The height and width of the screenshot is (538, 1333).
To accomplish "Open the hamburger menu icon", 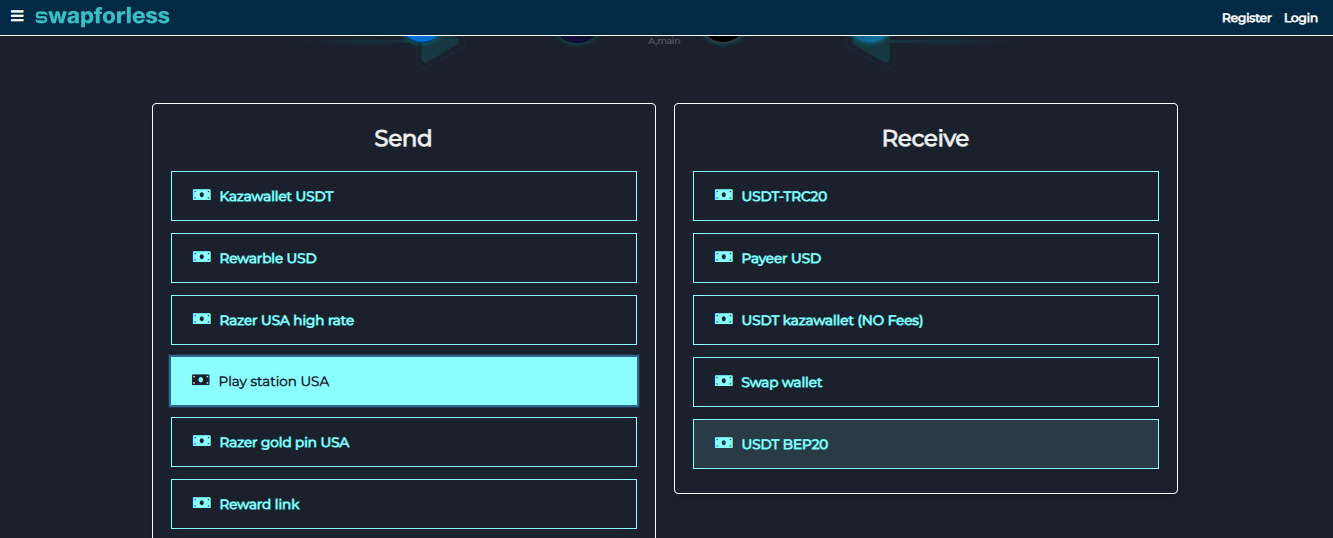I will [x=17, y=17].
